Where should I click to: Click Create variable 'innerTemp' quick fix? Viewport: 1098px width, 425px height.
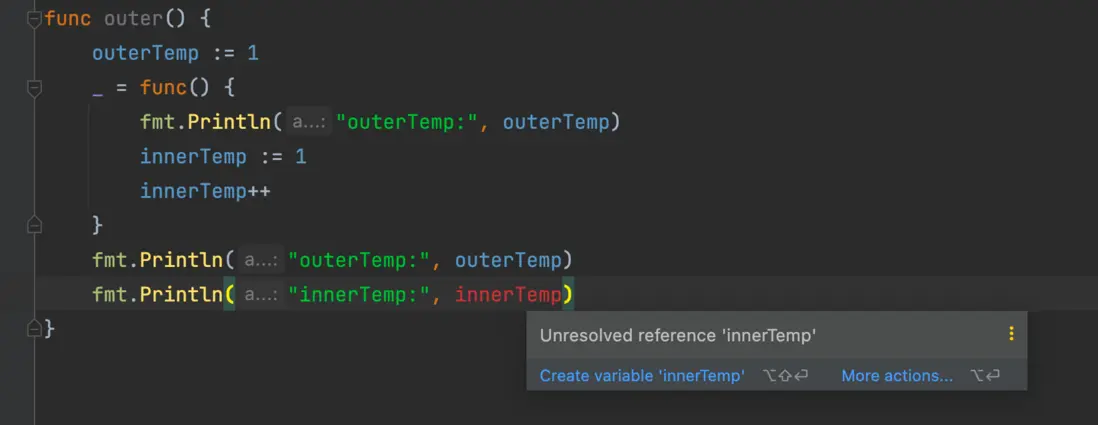tap(642, 376)
